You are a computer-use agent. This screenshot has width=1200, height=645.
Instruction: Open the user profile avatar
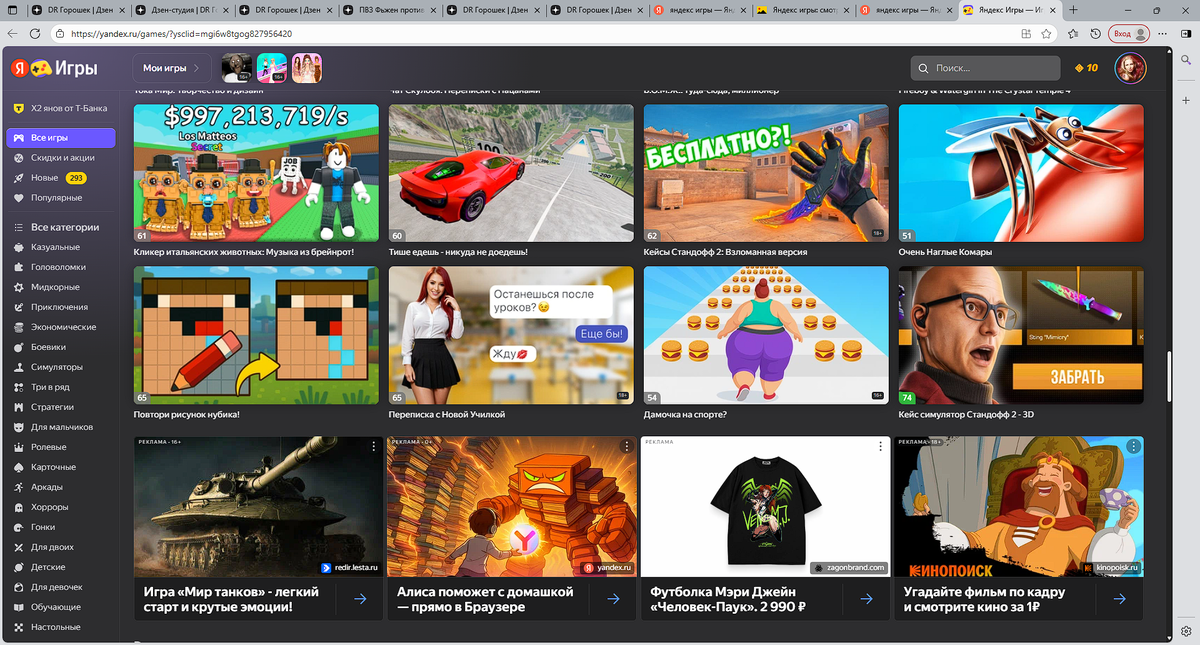pos(1130,68)
